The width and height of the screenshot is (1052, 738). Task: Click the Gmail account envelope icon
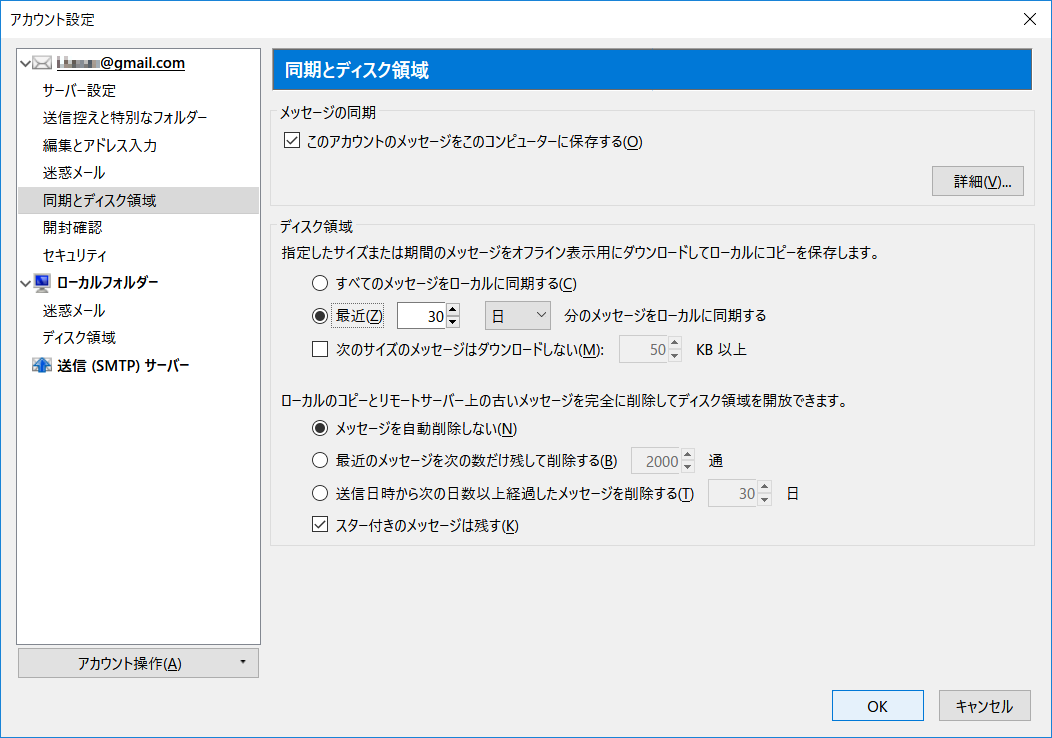click(x=41, y=62)
